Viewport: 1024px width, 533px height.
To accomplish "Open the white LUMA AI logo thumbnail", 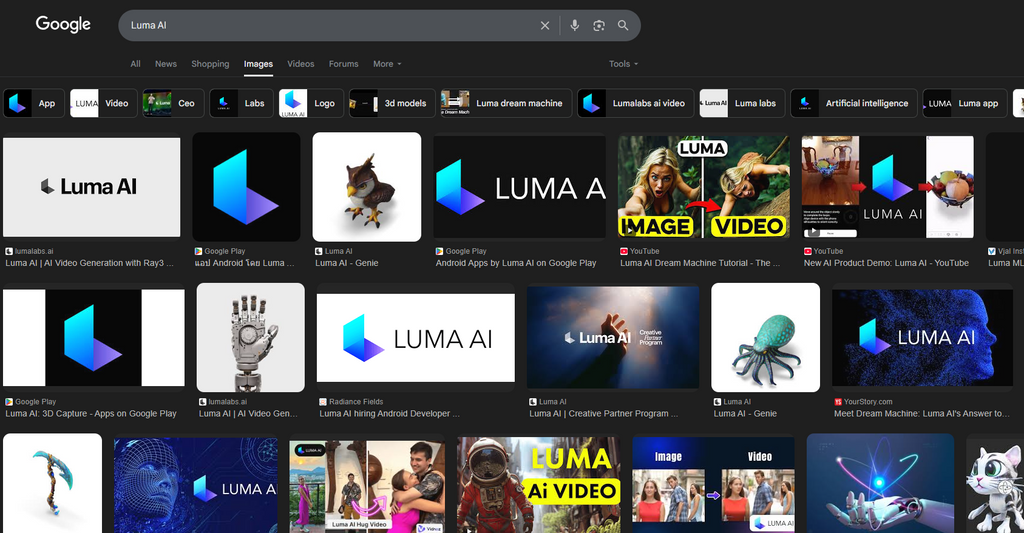I will [x=416, y=338].
